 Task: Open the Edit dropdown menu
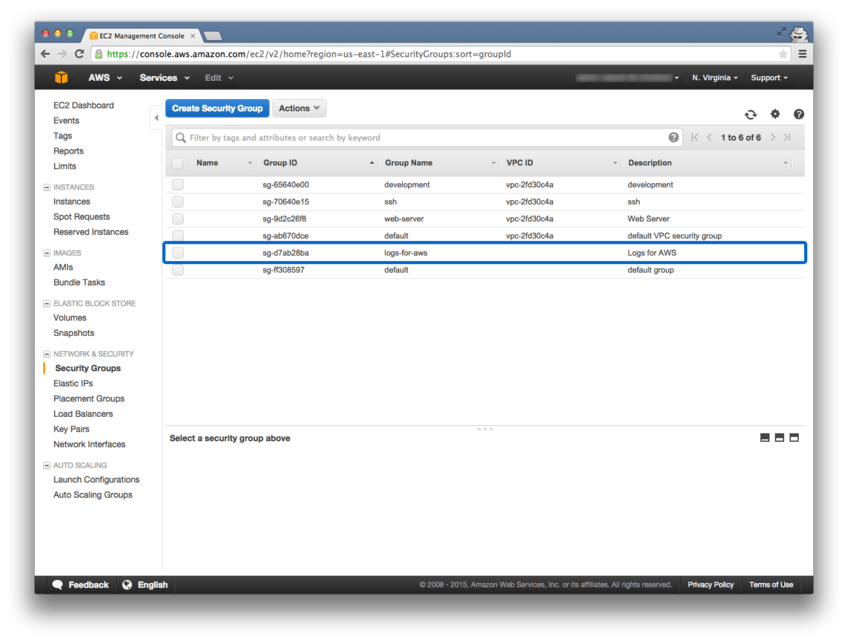[219, 77]
